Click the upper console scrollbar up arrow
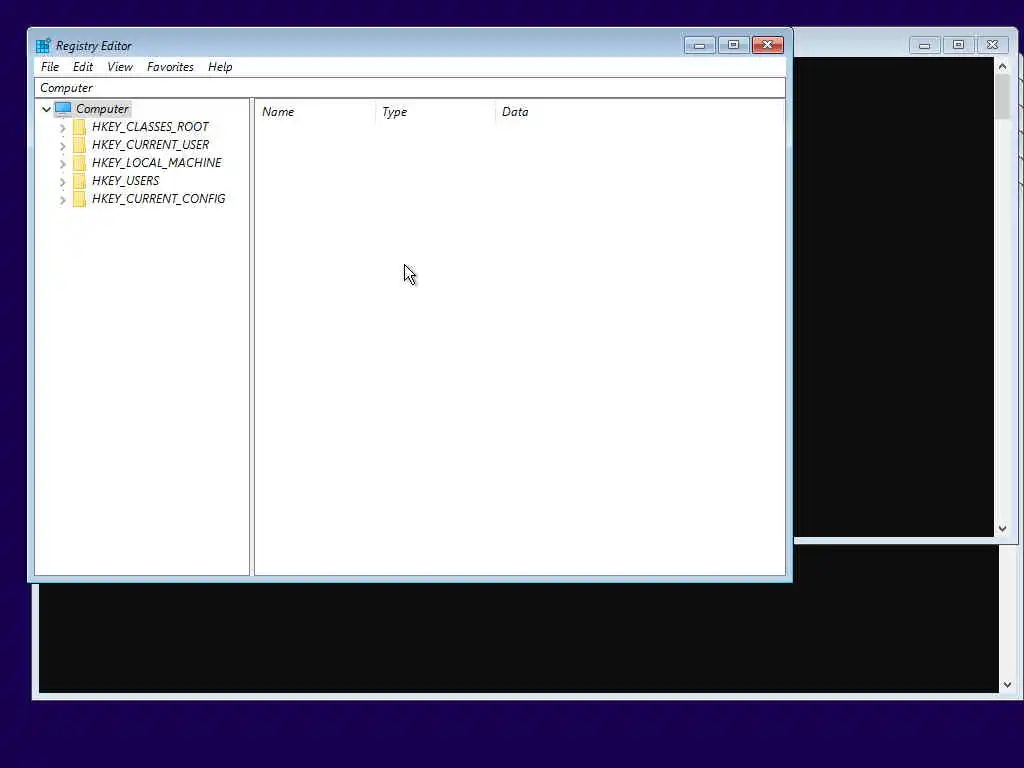 1002,66
